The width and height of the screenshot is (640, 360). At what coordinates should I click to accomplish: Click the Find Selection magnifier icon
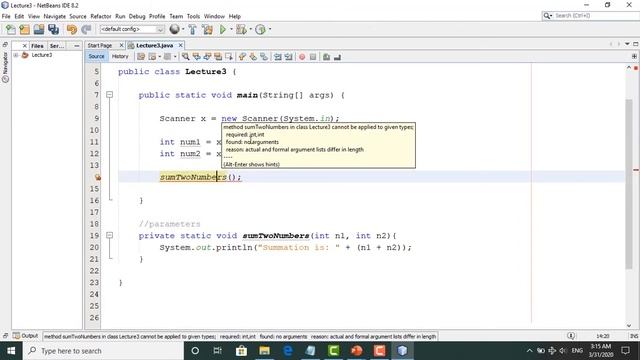pyautogui.click(x=186, y=57)
